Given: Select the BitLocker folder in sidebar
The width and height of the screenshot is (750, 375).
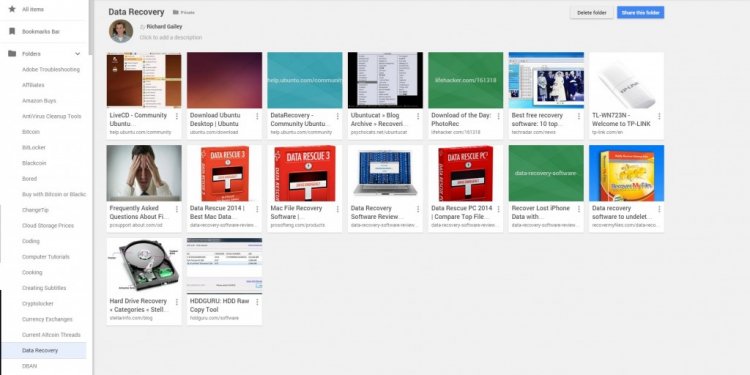Looking at the screenshot, I should click(x=33, y=147).
